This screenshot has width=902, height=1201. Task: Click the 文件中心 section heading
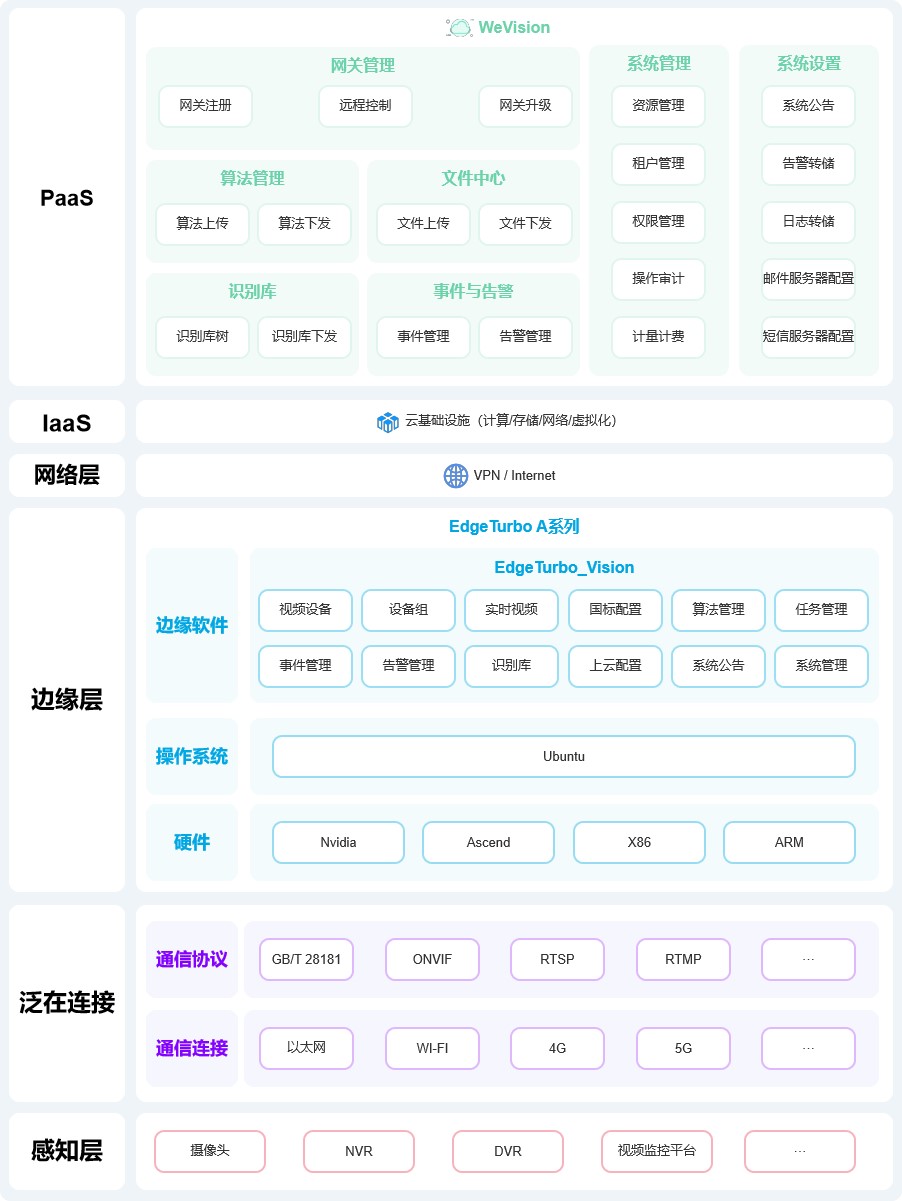coord(473,179)
